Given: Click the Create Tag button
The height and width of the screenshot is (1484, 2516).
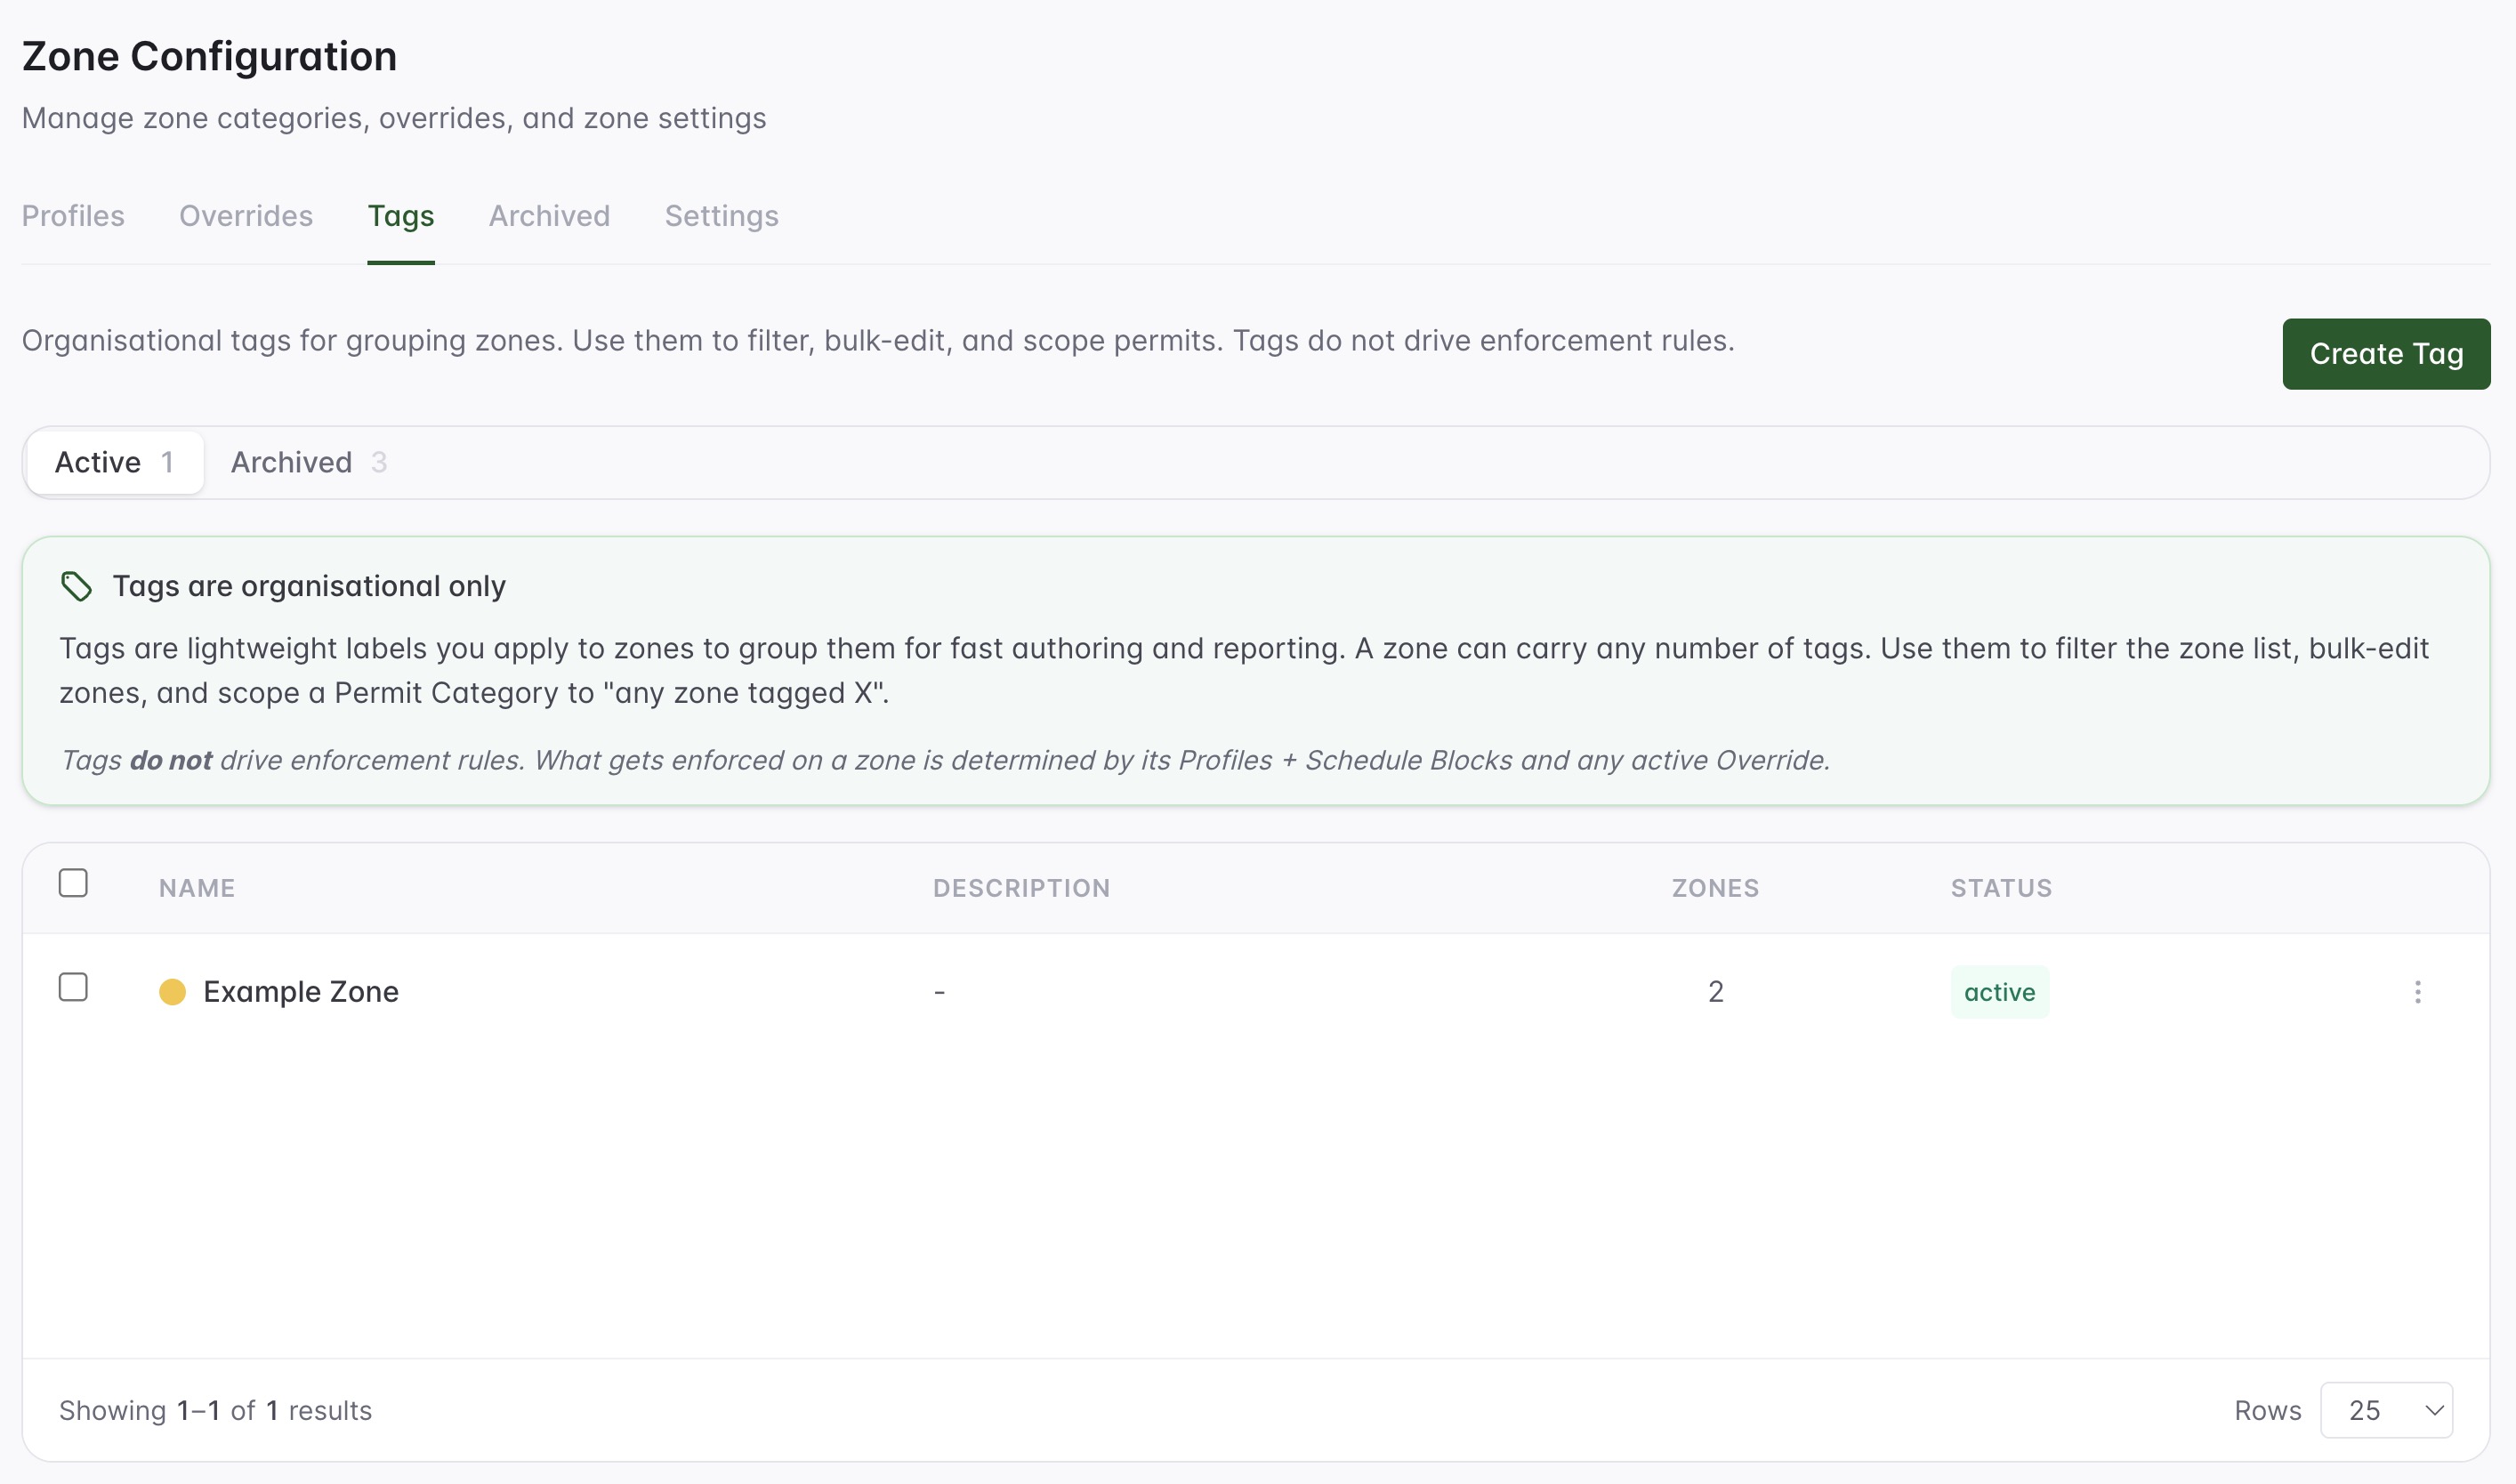Looking at the screenshot, I should click(2386, 354).
